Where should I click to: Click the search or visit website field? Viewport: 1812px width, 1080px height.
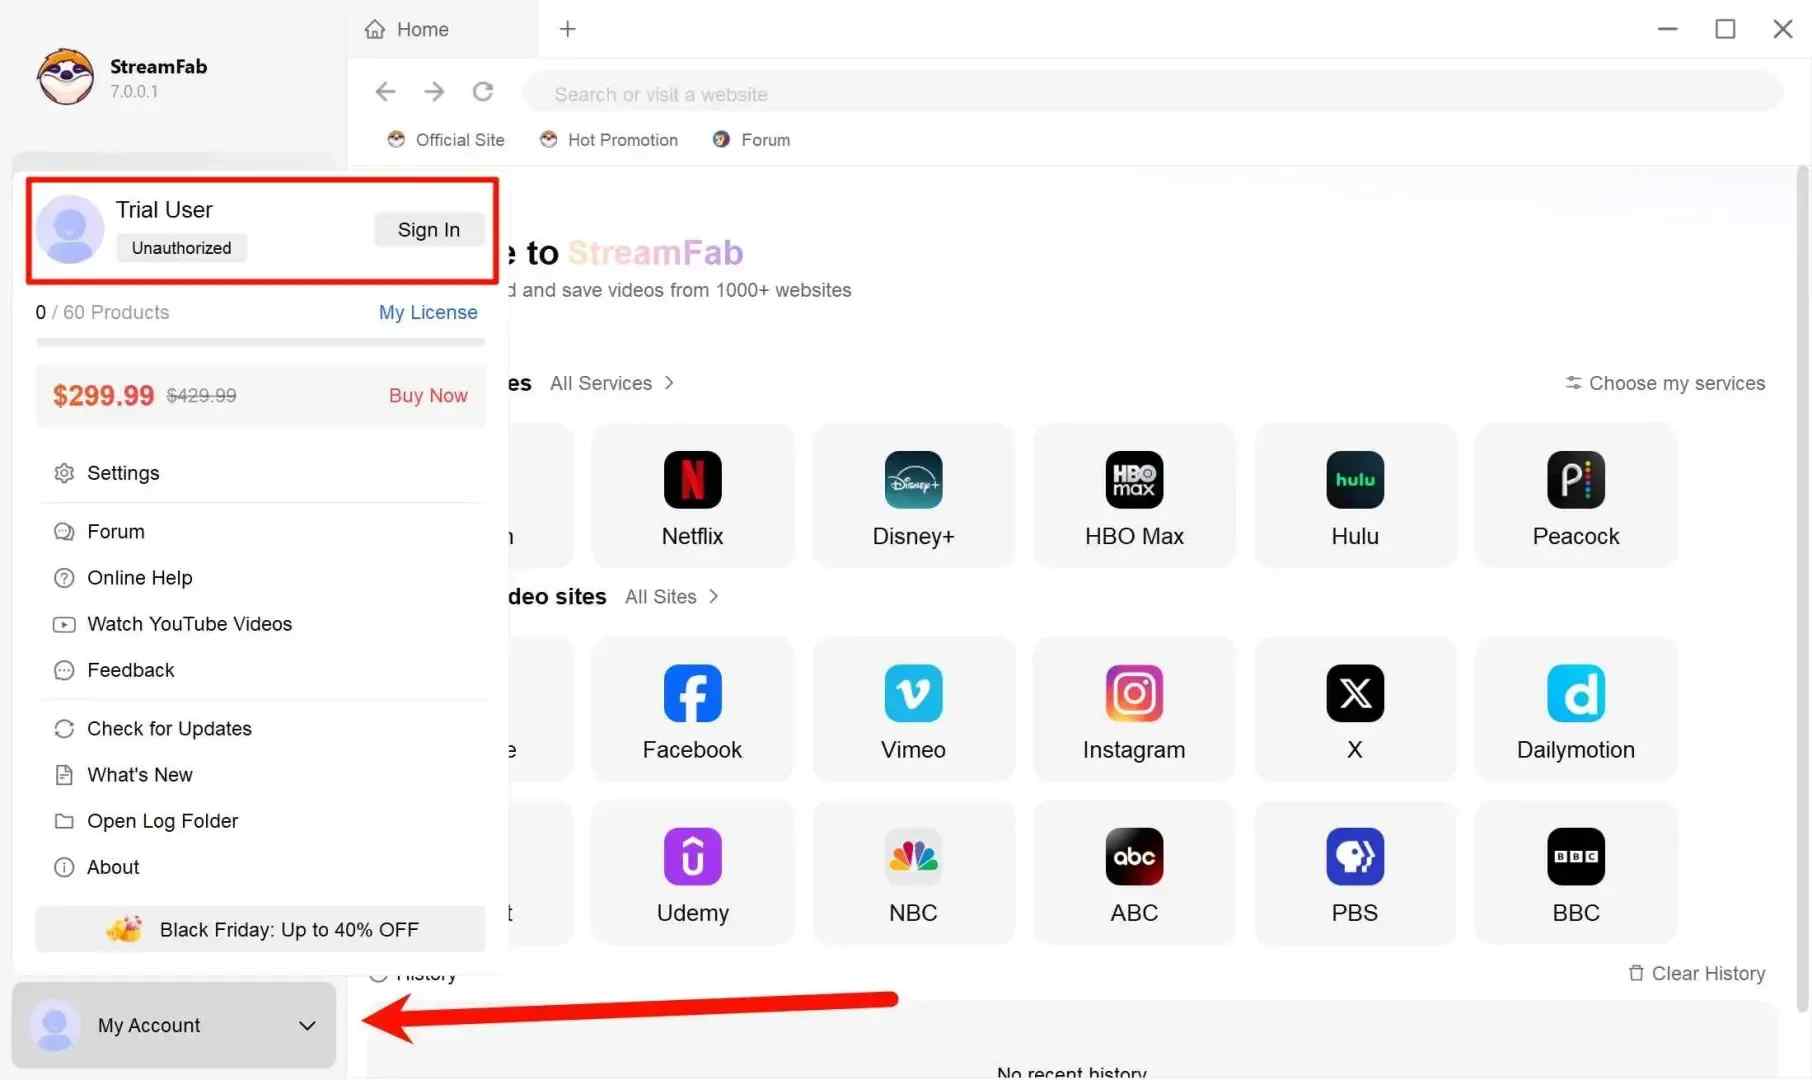click(x=900, y=93)
